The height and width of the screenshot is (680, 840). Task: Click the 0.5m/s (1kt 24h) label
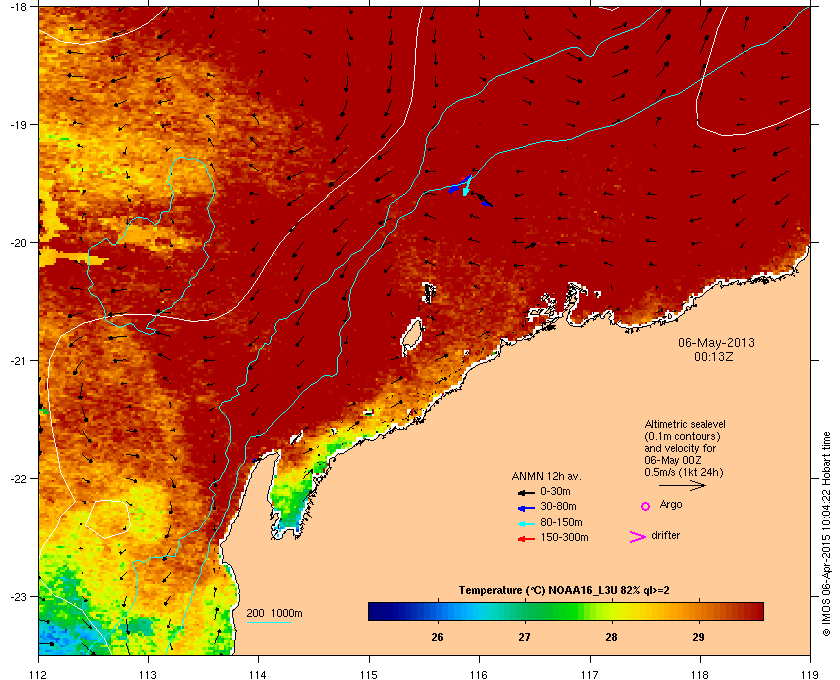click(684, 472)
